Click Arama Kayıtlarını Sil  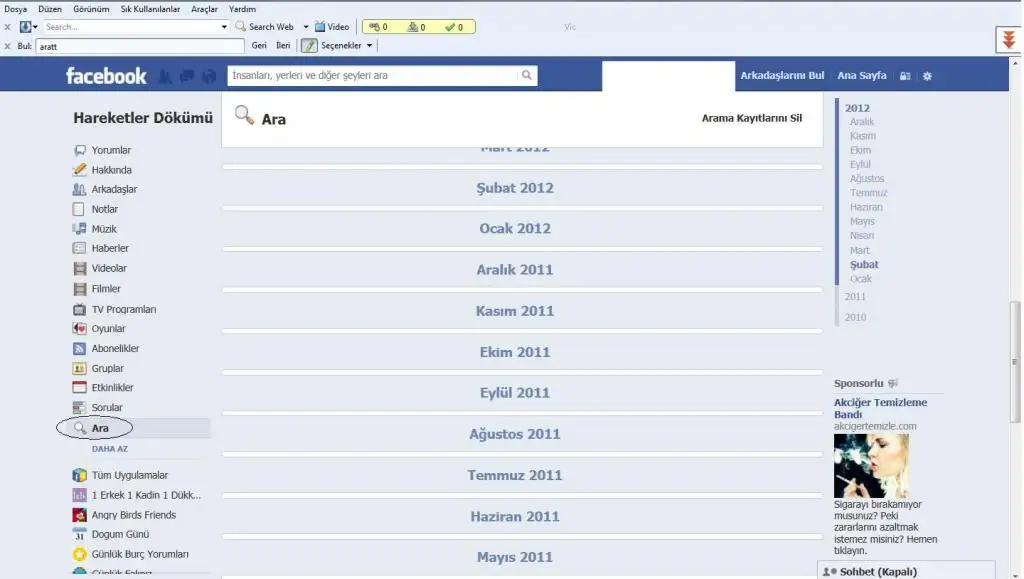coord(752,118)
